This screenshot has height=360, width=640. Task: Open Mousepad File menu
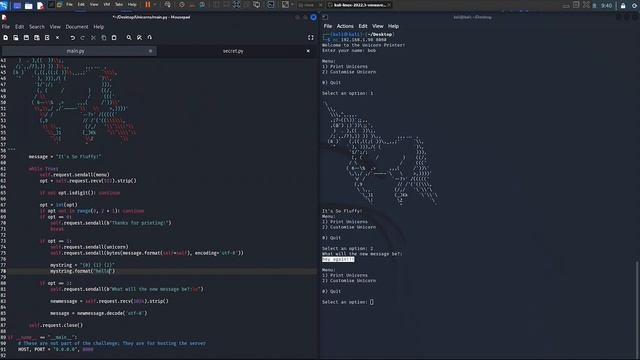(6, 27)
